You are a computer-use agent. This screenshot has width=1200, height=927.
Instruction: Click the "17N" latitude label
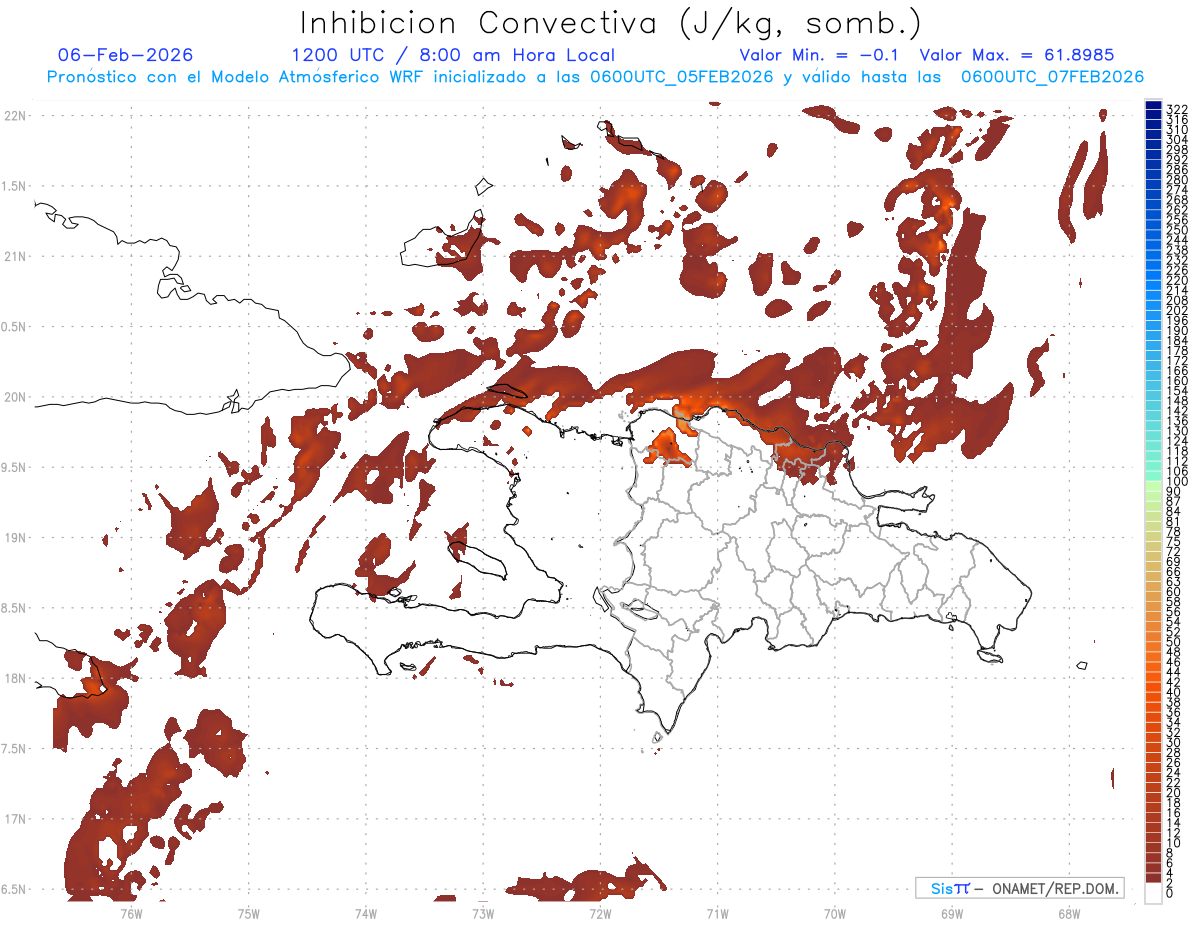14,819
